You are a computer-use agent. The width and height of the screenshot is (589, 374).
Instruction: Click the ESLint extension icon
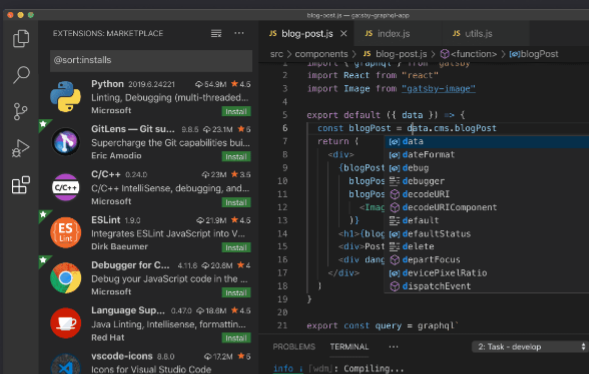(66, 232)
